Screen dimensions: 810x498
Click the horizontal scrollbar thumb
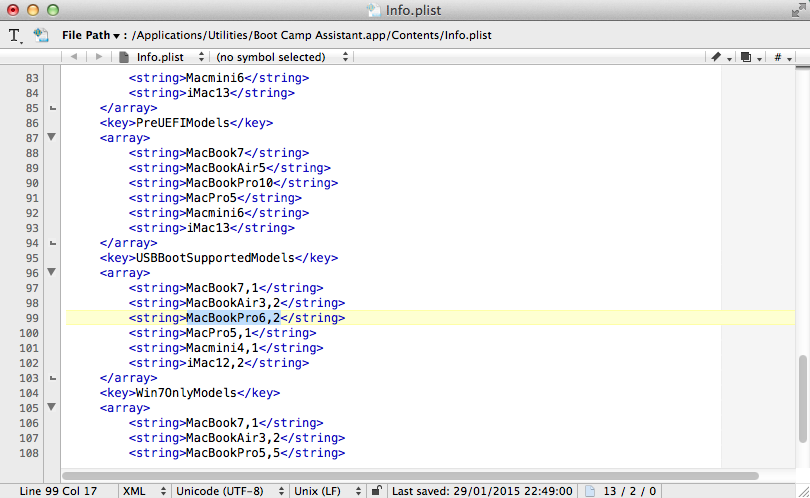click(411, 475)
